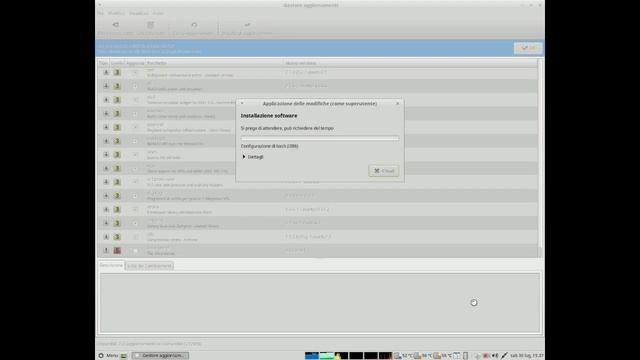Click the Cerca aggiornamenti refresh icon
Screen dimensions: 640x360
194,25
